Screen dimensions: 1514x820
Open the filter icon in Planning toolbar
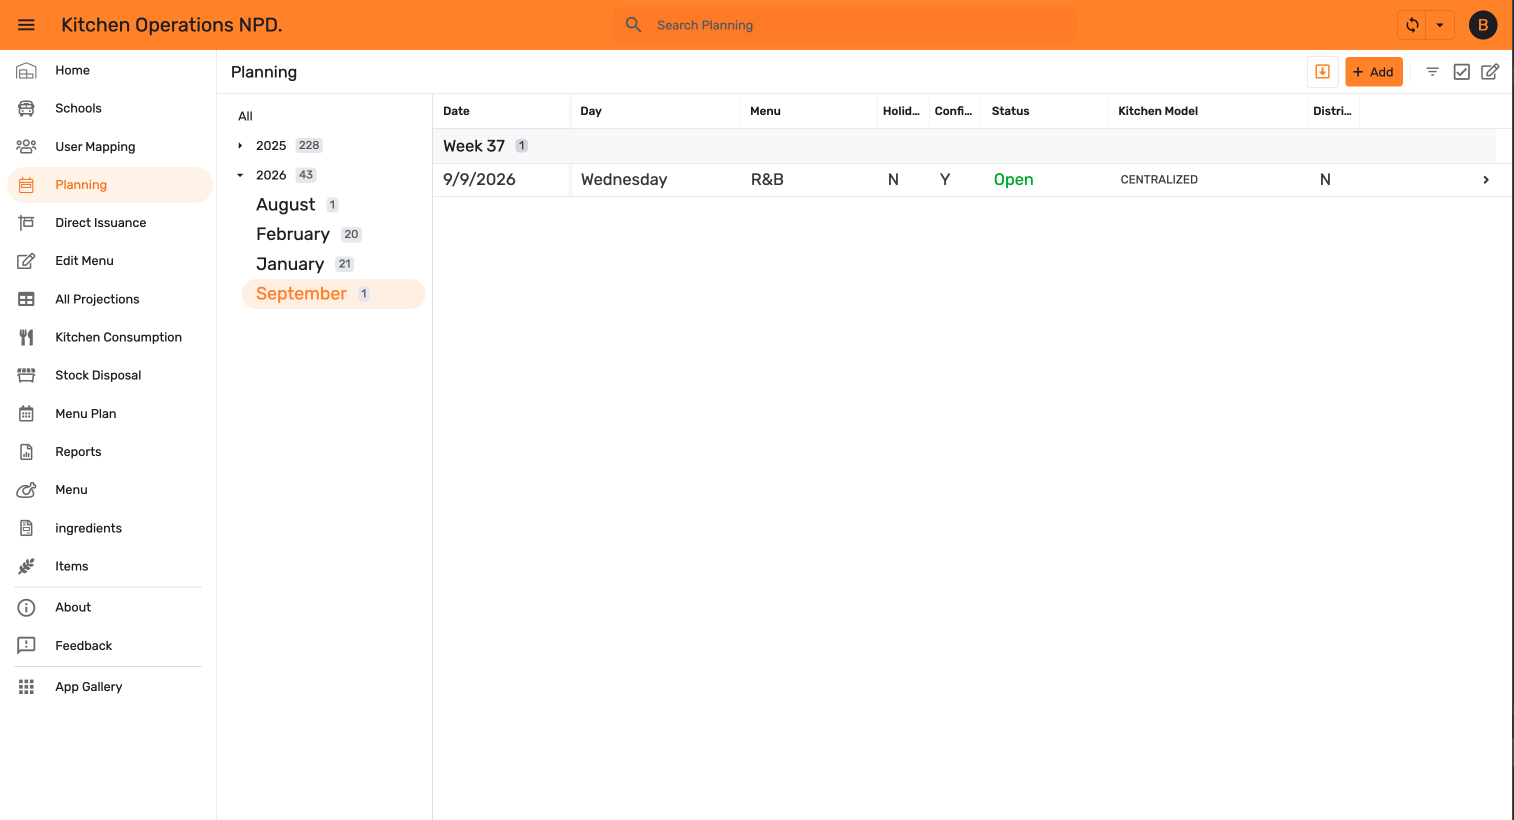coord(1432,72)
